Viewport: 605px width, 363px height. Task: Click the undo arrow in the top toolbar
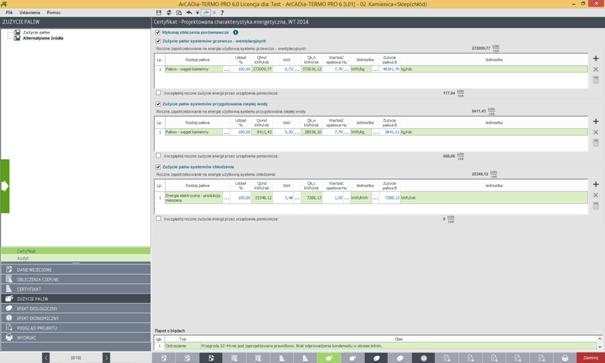point(189,13)
